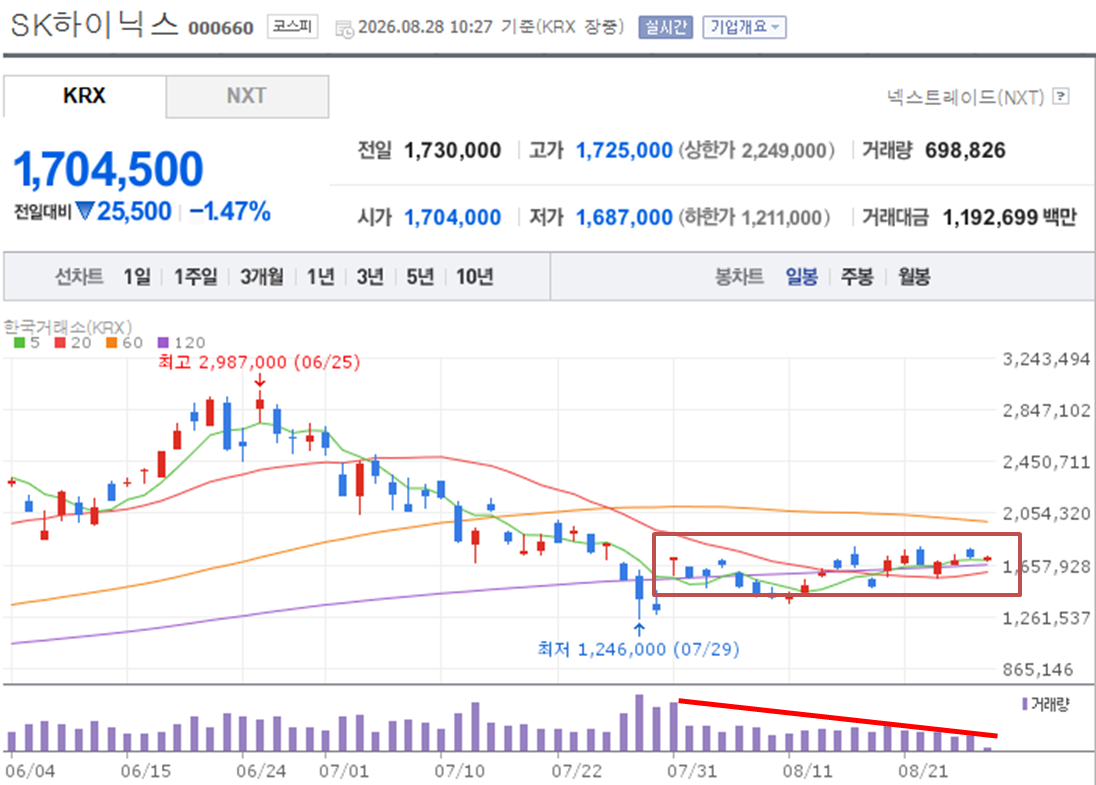This screenshot has width=1096, height=785.
Task: Select the 1년 line chart period
Action: (321, 277)
